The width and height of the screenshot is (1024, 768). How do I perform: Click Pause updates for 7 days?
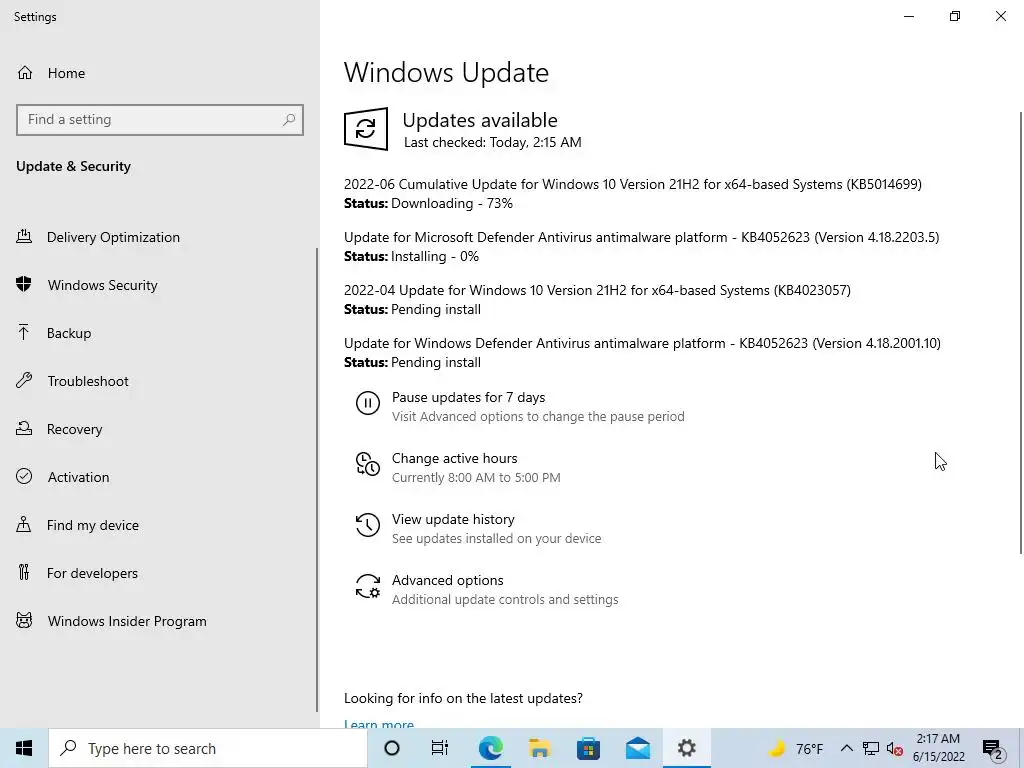(x=468, y=397)
